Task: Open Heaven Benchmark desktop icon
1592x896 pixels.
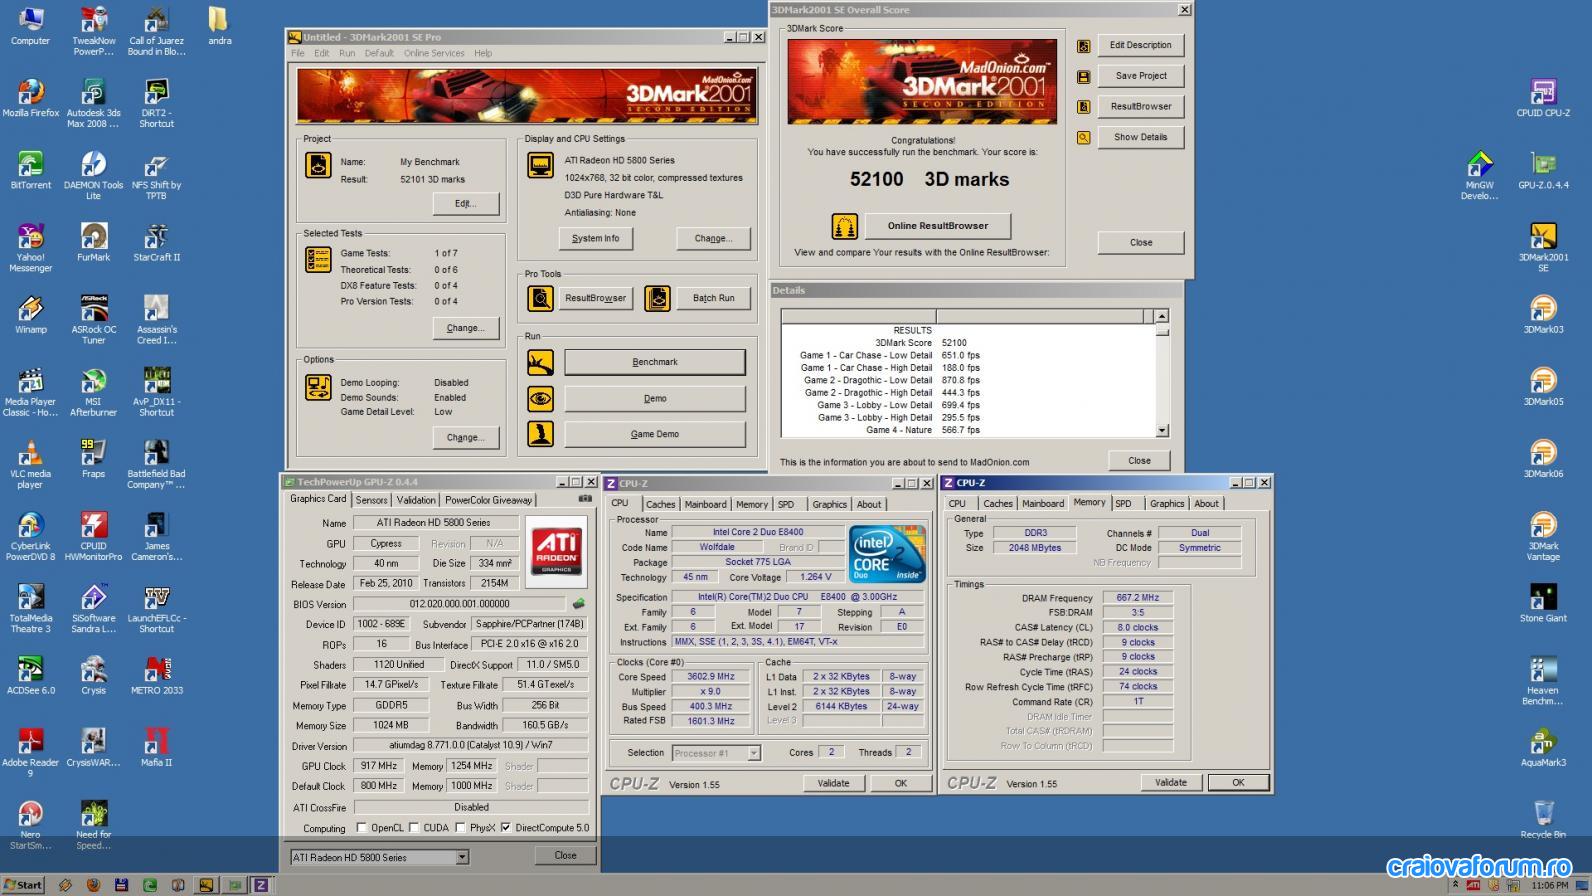Action: [1543, 680]
